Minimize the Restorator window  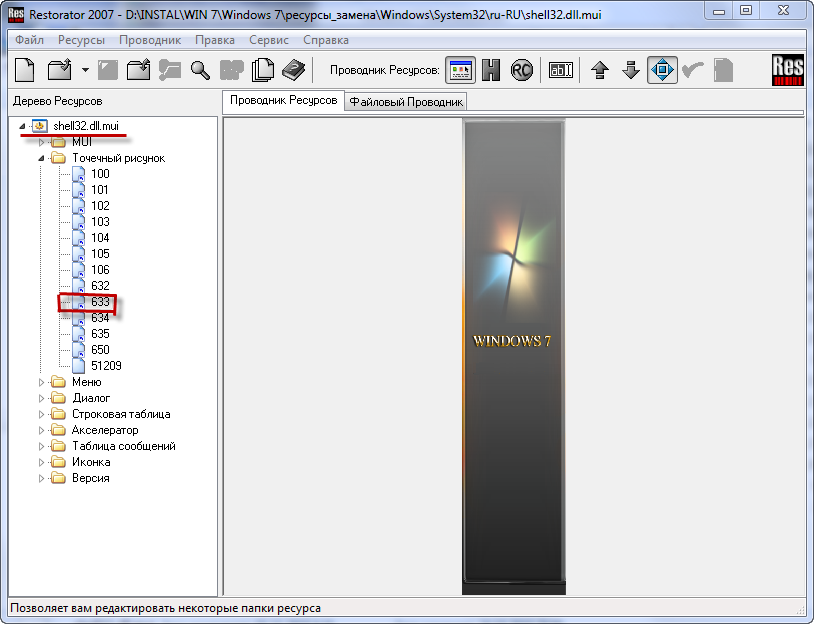(x=719, y=10)
